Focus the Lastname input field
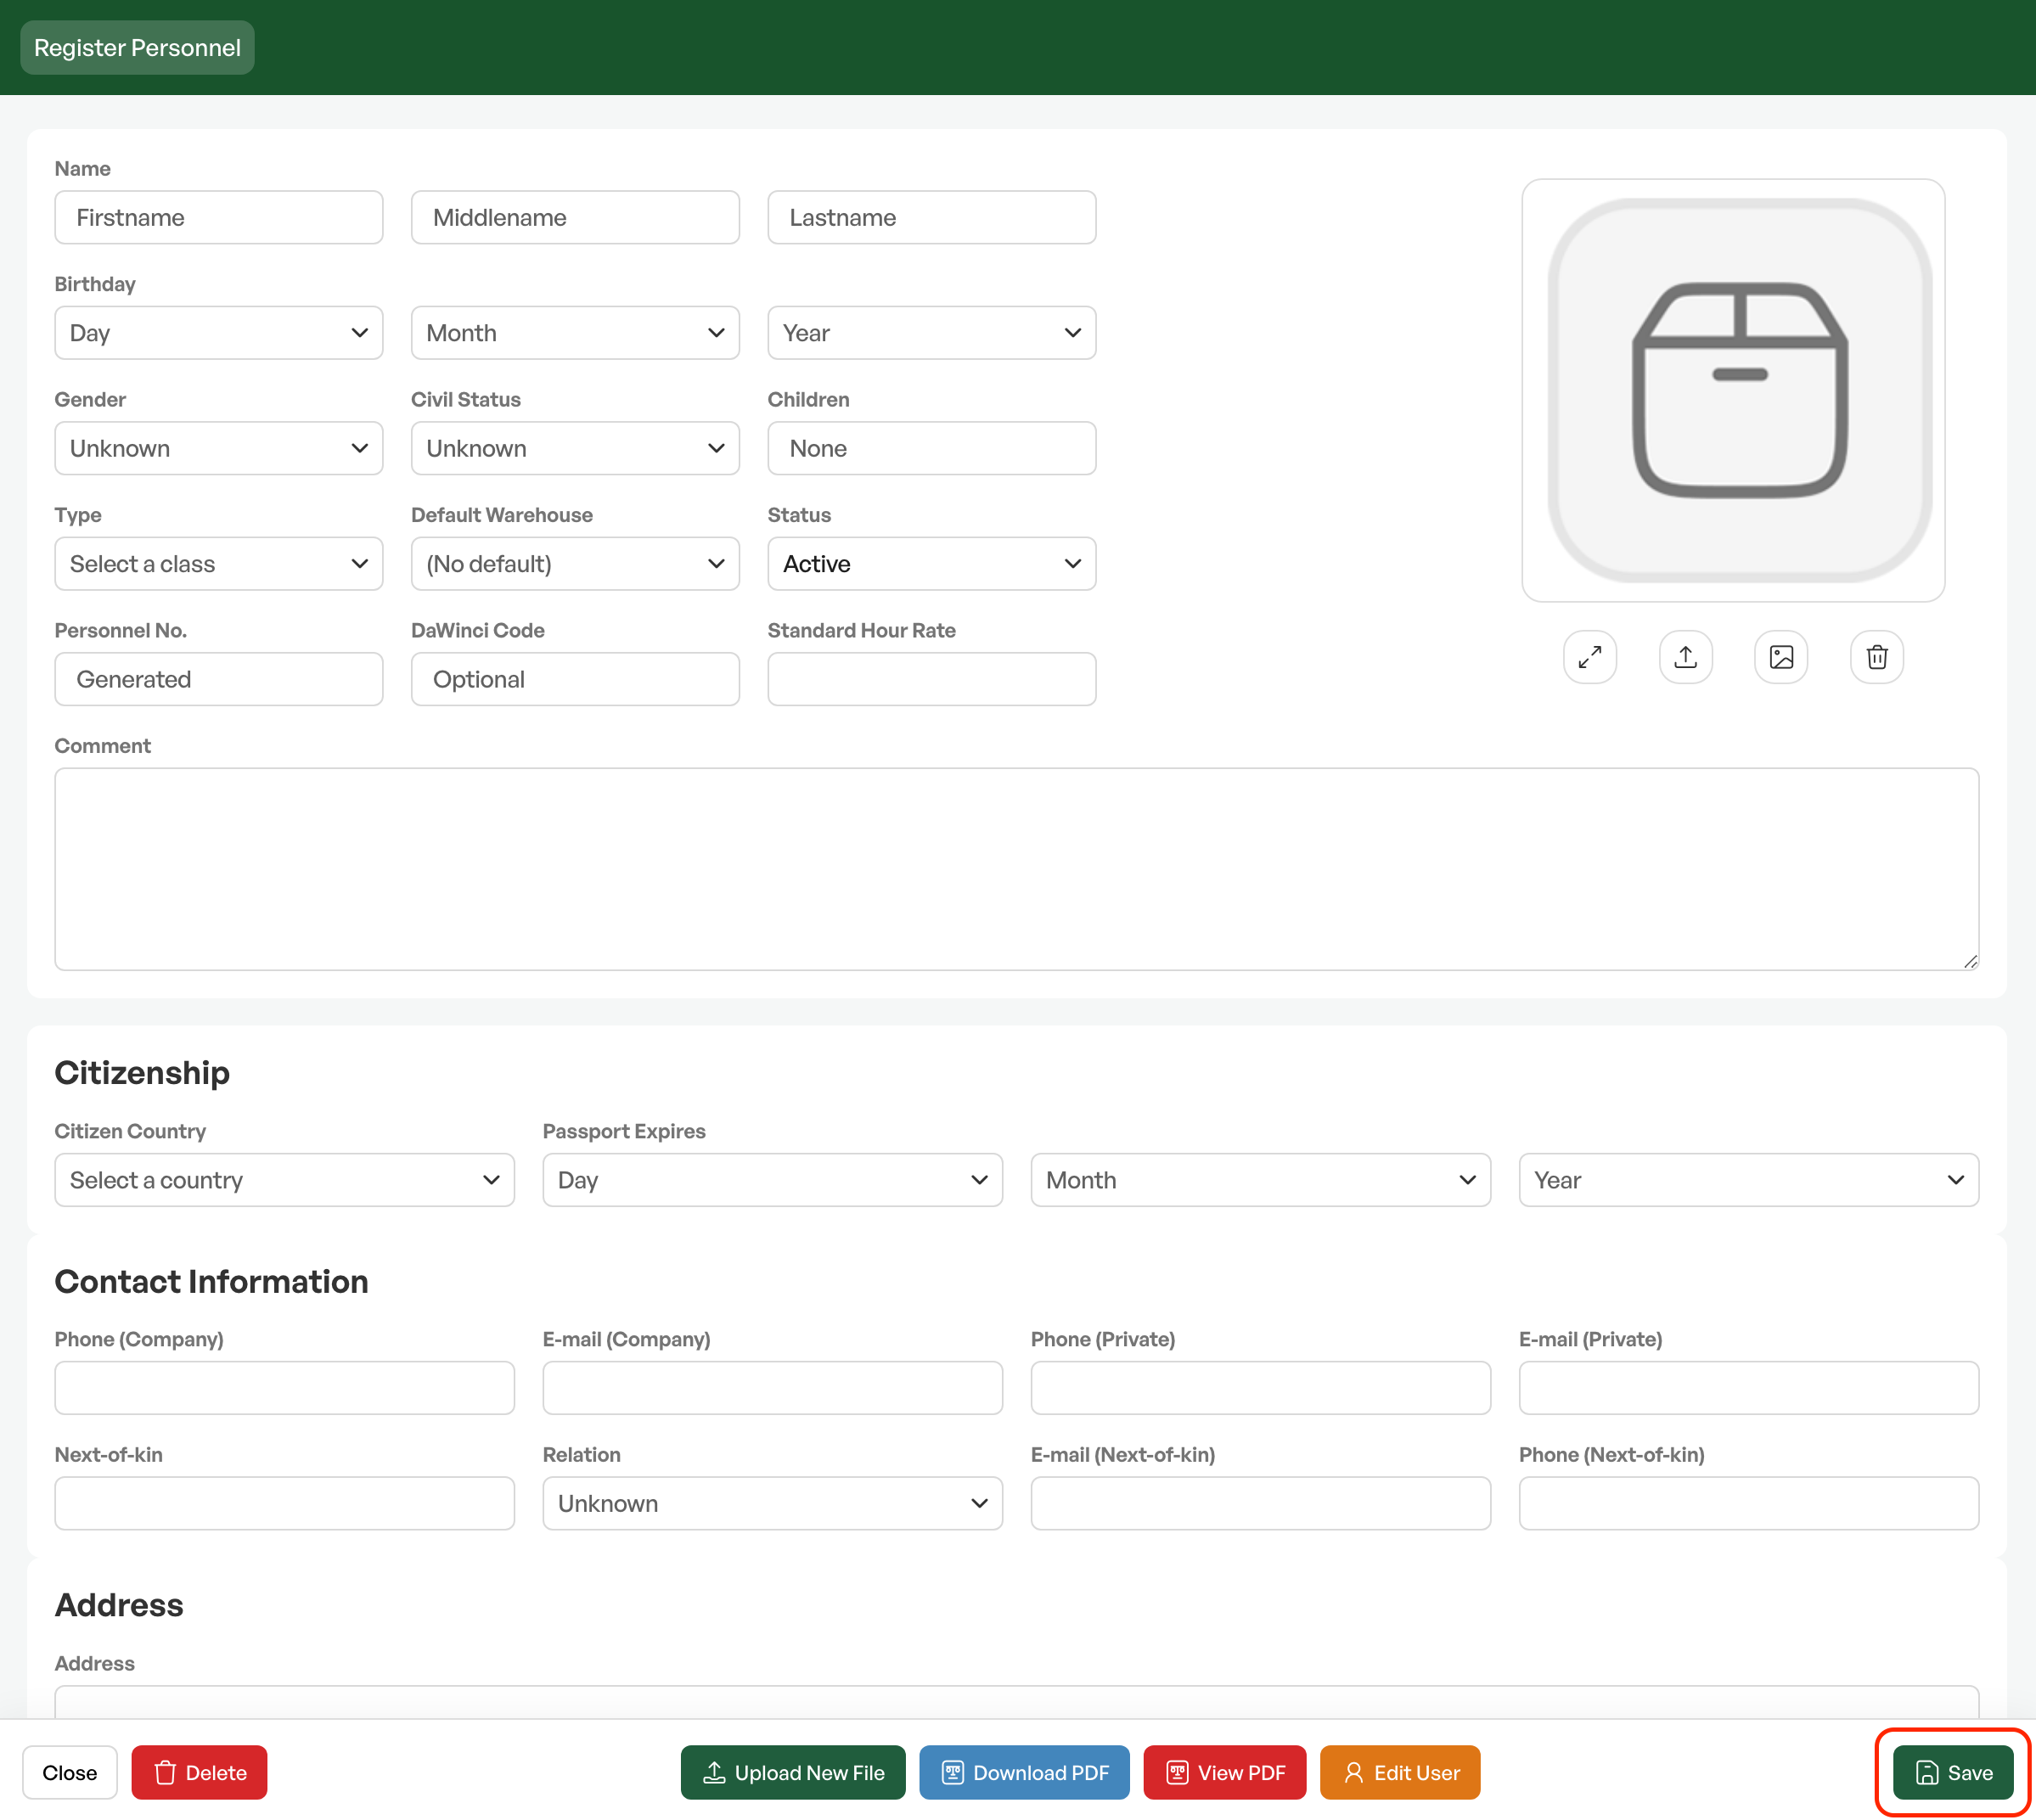The image size is (2036, 1820). tap(932, 217)
